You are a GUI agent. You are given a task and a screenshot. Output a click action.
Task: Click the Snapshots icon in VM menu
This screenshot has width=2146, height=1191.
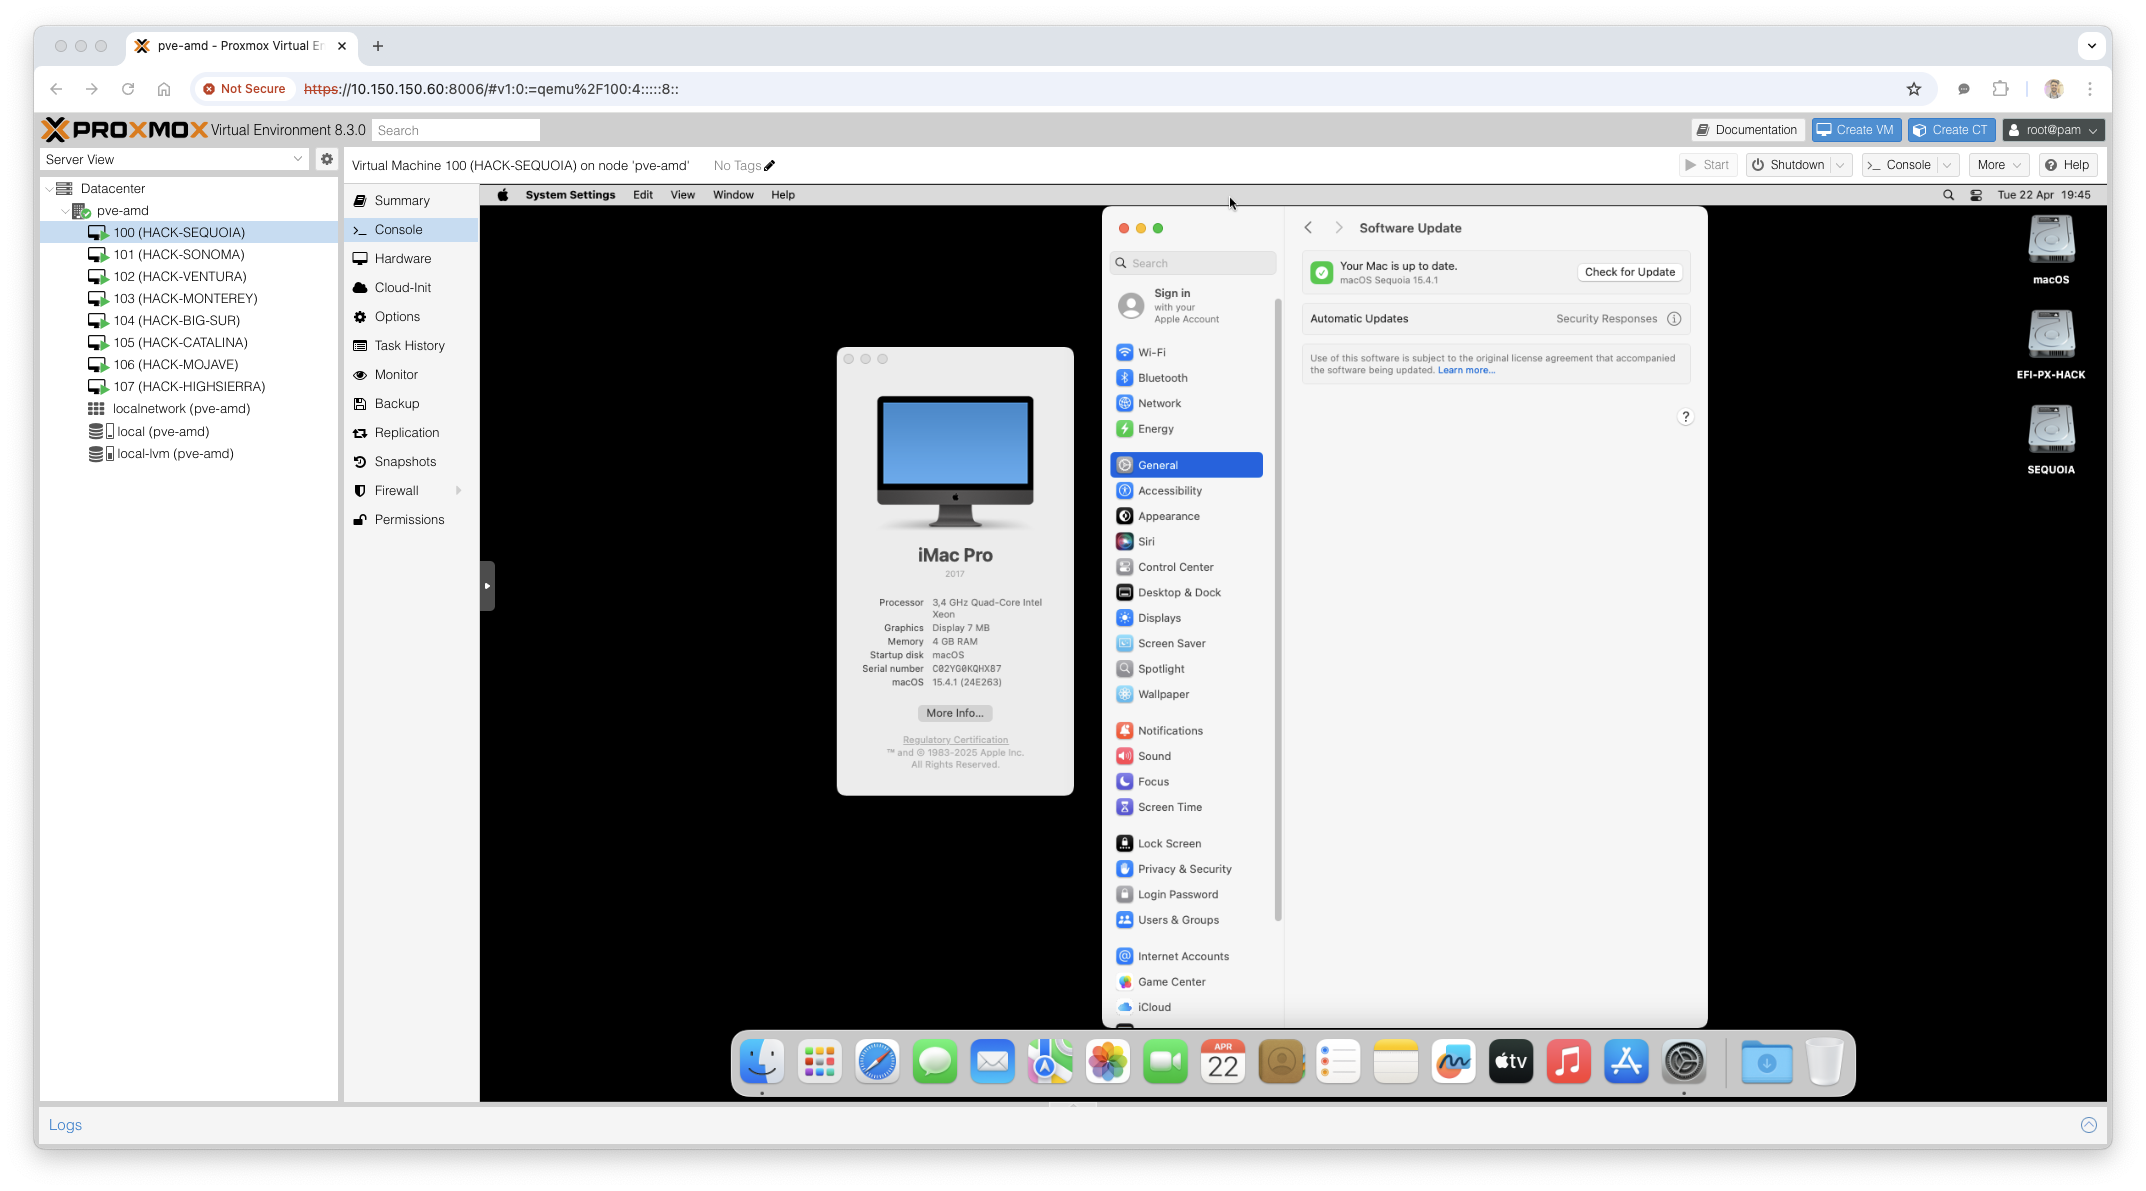click(x=360, y=462)
